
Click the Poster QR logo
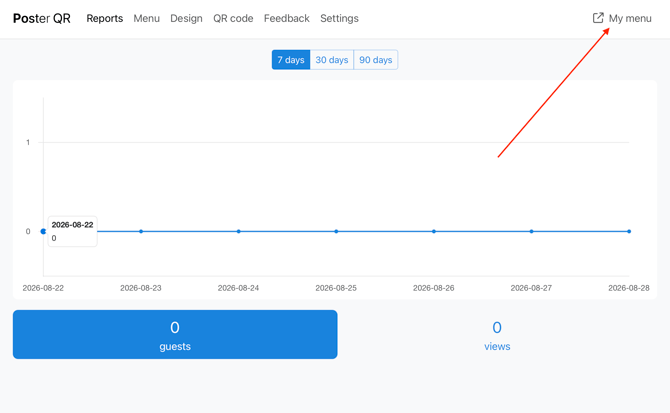[41, 18]
